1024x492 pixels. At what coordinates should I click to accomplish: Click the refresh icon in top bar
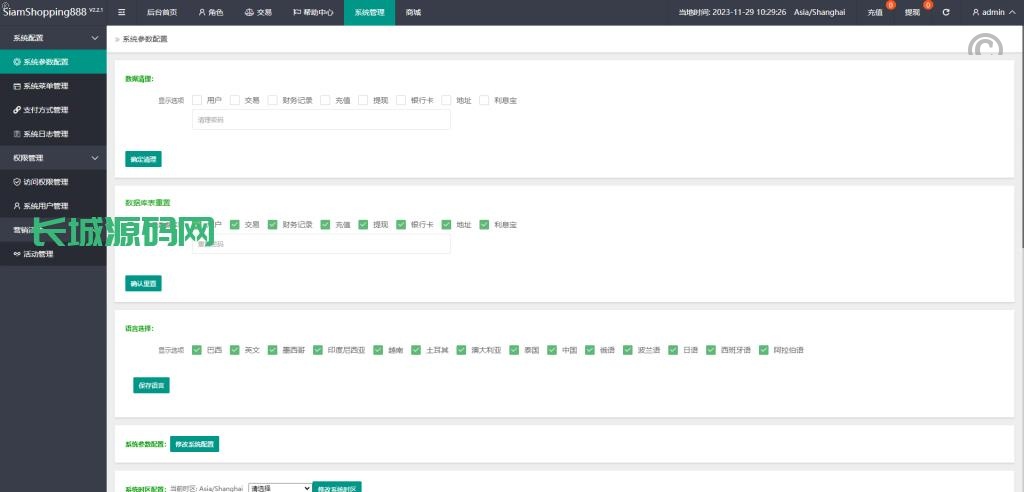(946, 13)
